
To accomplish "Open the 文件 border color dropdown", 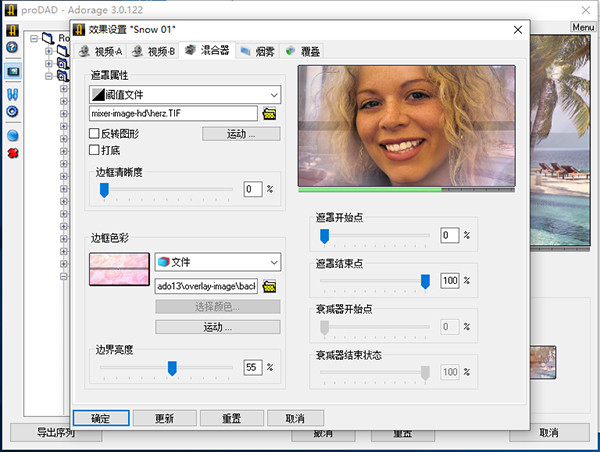I will [x=217, y=262].
